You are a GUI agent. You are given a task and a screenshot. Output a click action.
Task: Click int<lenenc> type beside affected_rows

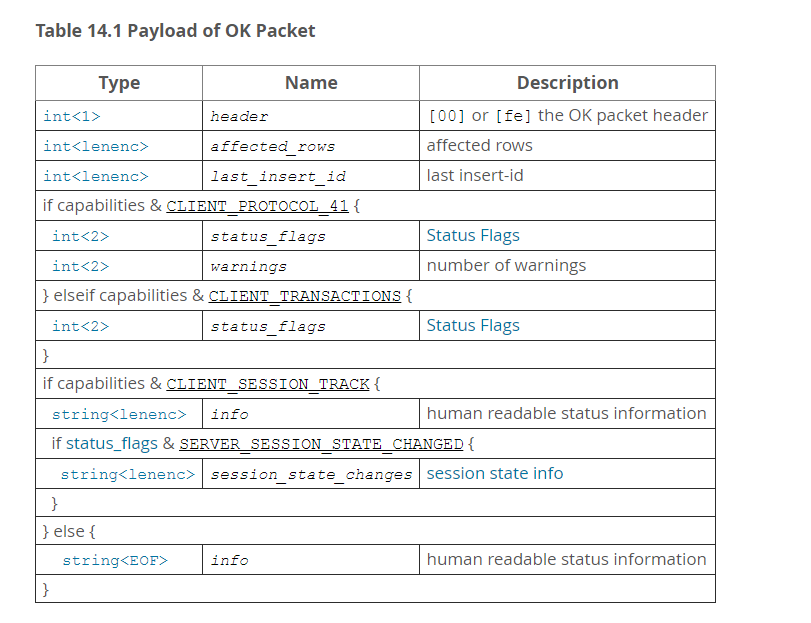pos(95,146)
